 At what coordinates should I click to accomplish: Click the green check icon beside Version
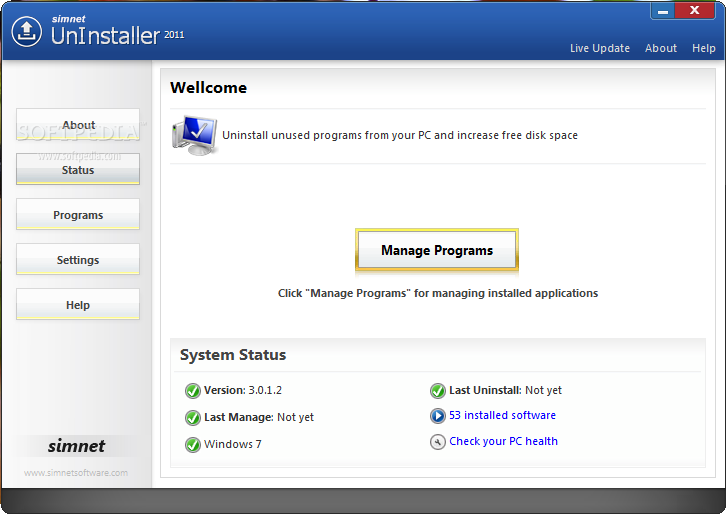tap(193, 391)
